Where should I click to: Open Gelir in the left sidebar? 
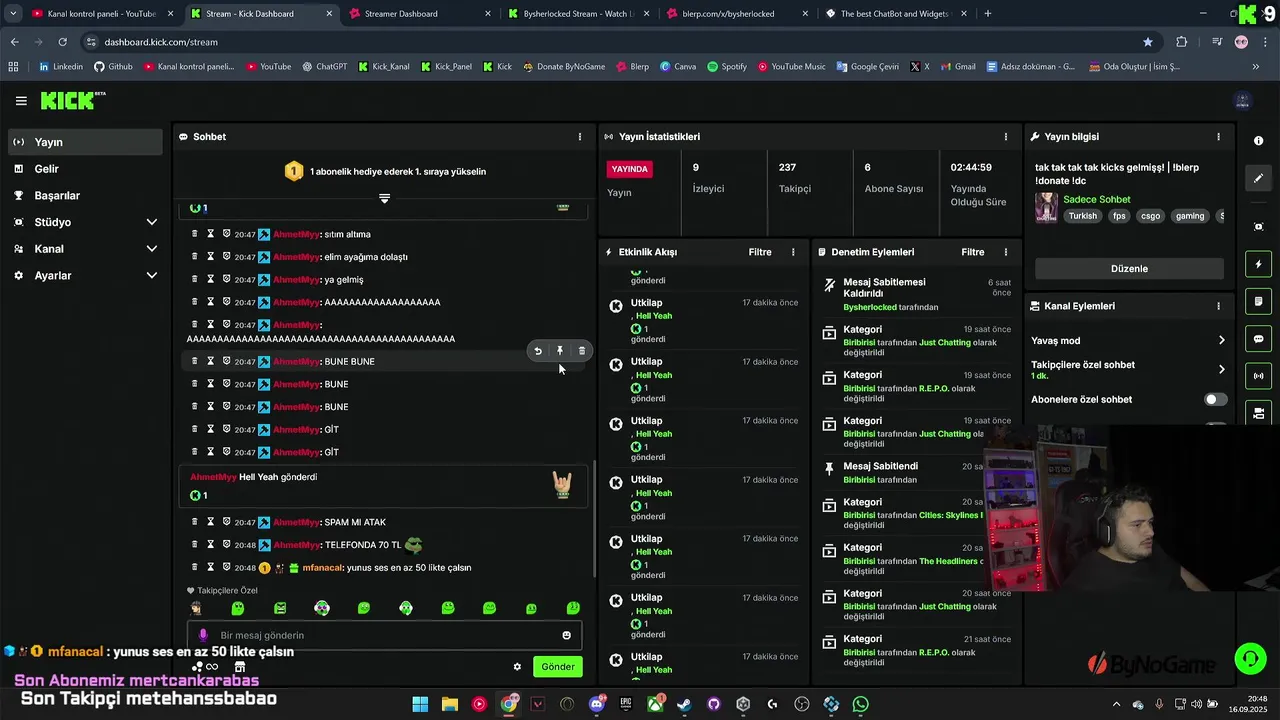[x=85, y=169]
